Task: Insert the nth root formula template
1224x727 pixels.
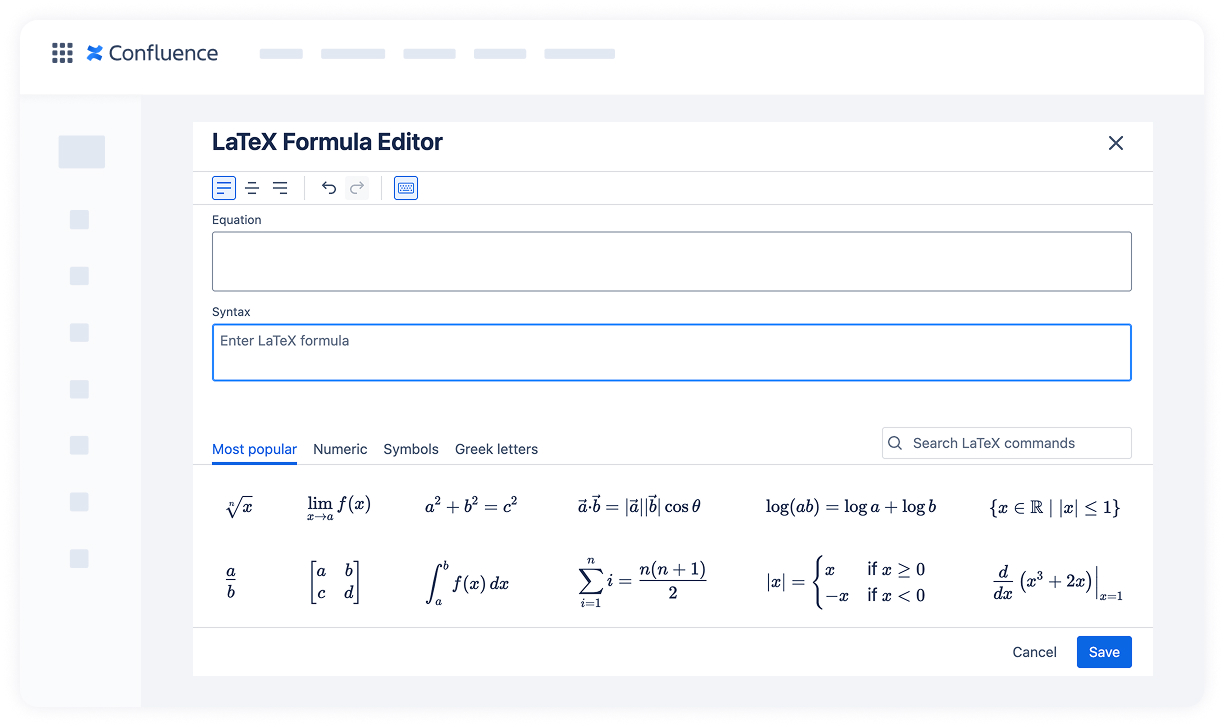Action: pyautogui.click(x=239, y=507)
